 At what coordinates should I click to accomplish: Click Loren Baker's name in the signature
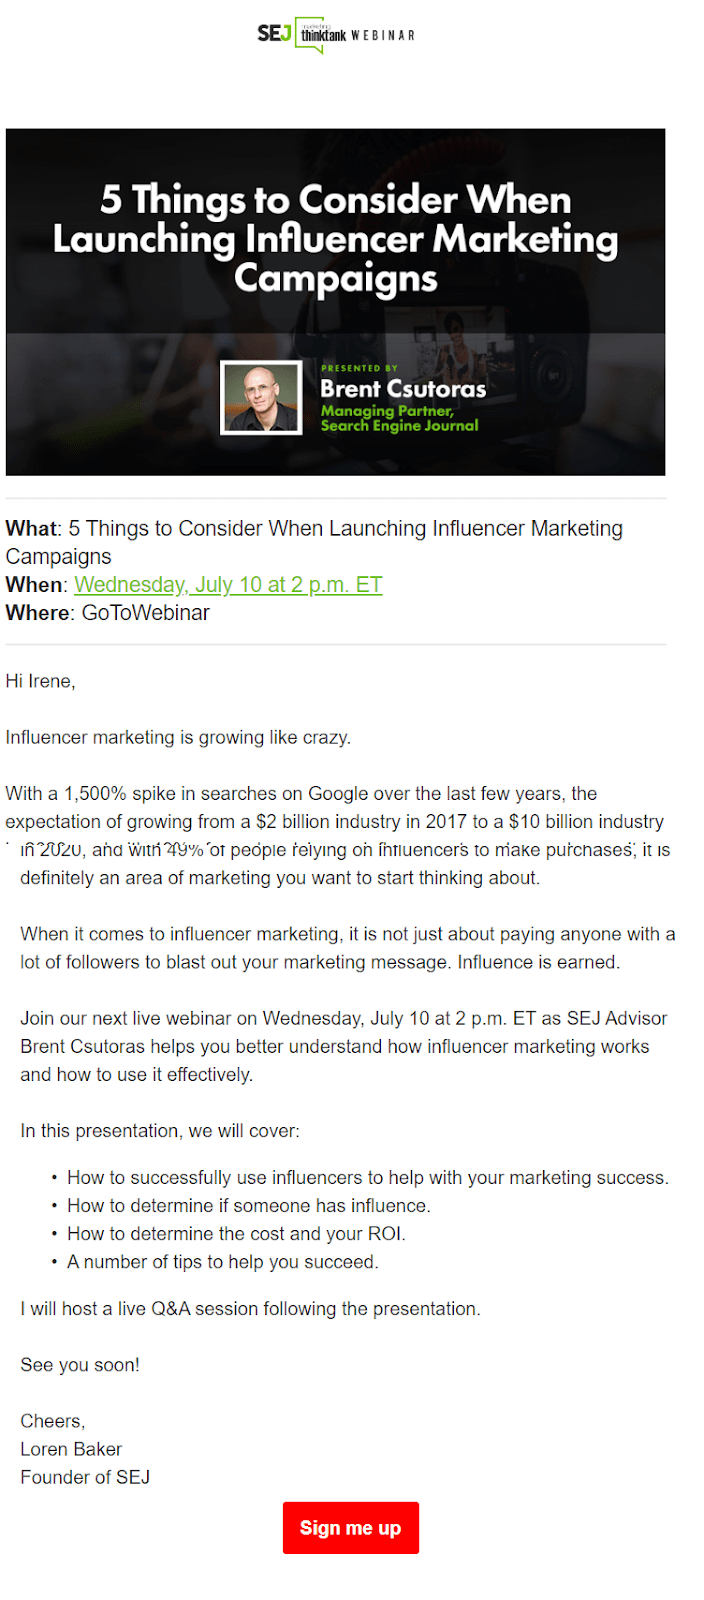71,1448
